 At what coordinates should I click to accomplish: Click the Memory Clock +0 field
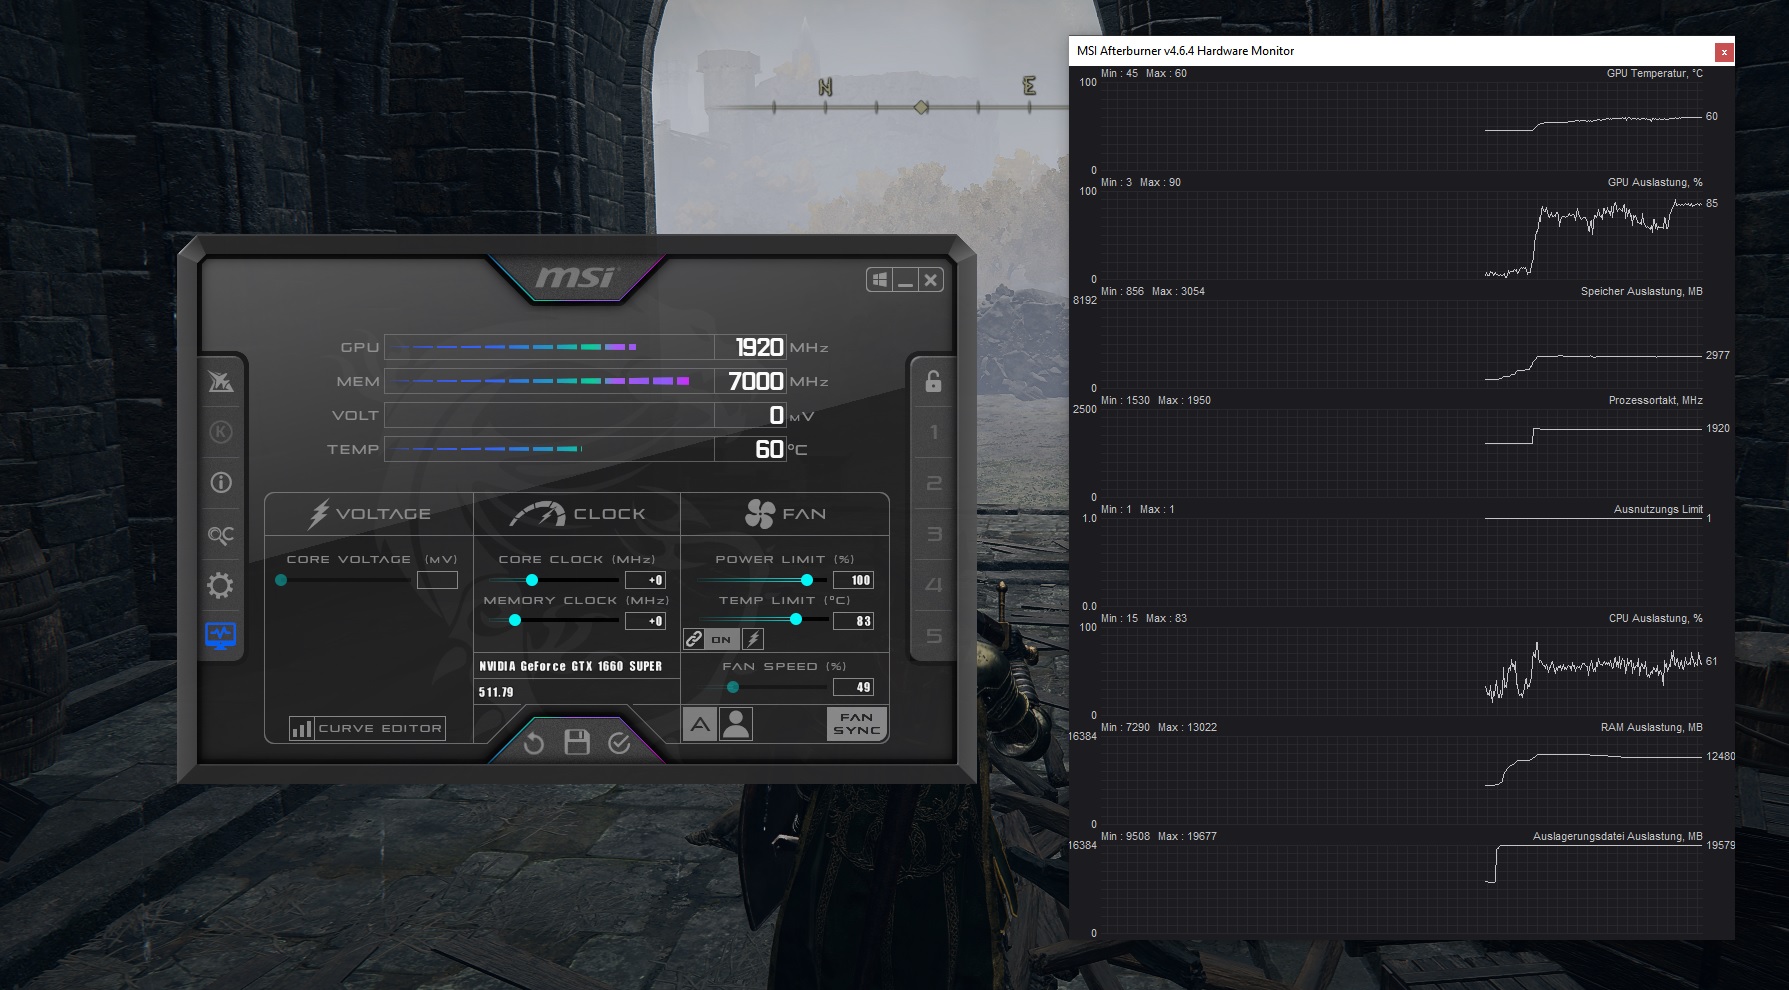point(645,621)
